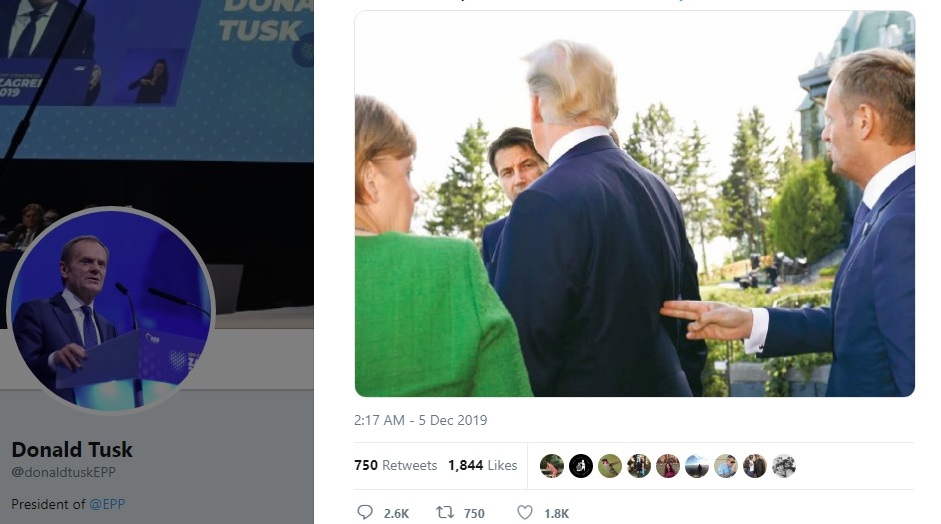
Task: Open the last liker avatar in row
Action: (x=784, y=466)
